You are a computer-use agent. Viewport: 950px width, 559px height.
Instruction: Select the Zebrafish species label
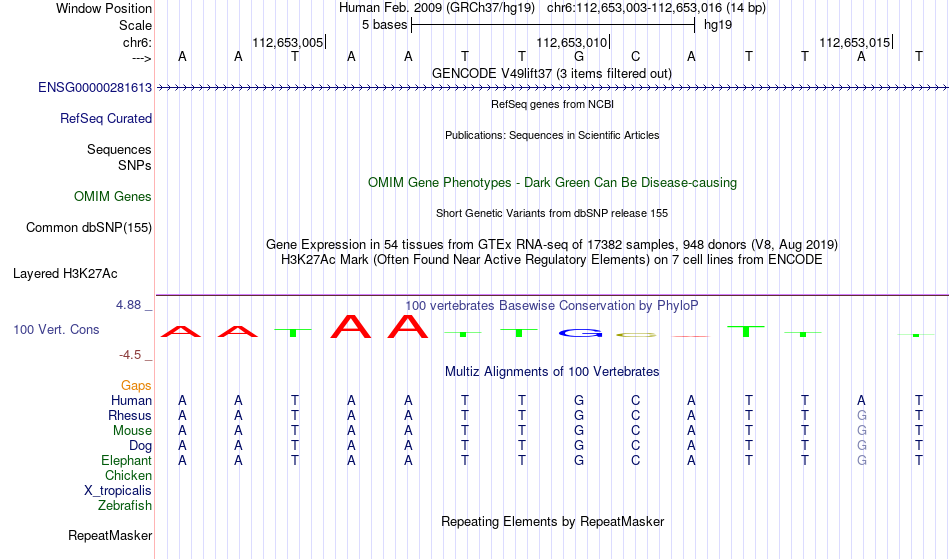(x=125, y=506)
